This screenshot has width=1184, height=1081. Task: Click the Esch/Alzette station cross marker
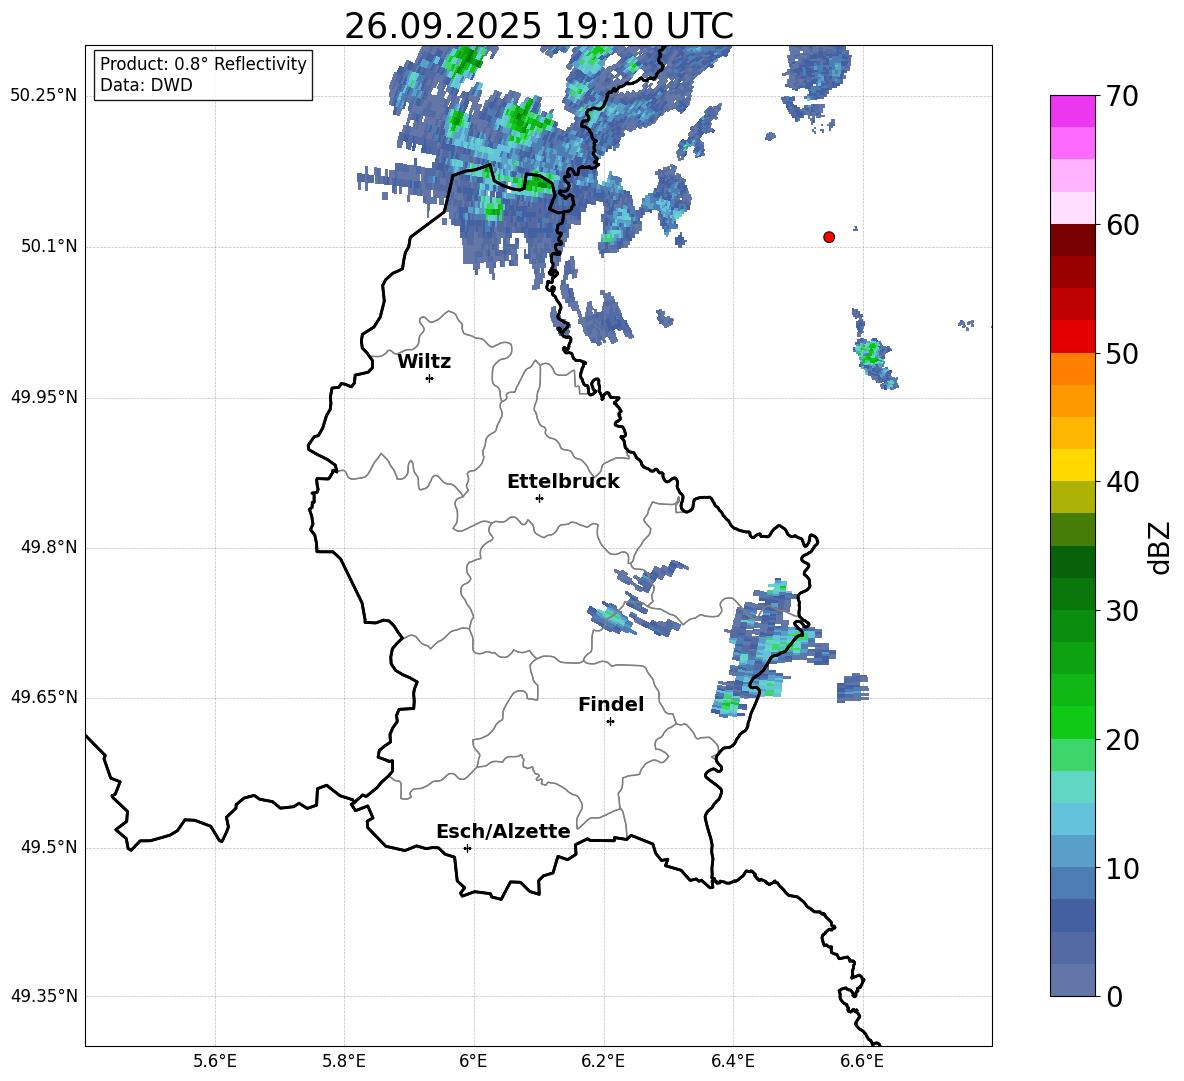tap(467, 848)
